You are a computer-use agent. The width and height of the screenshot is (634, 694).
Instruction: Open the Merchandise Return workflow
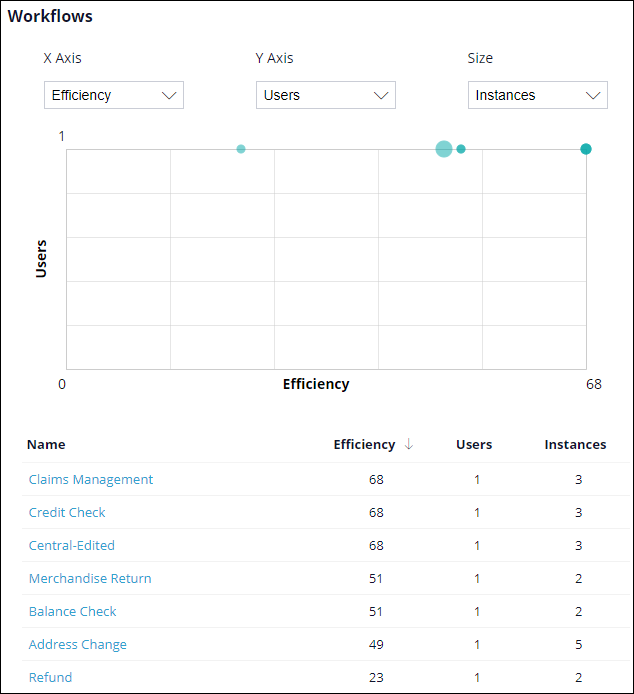90,578
